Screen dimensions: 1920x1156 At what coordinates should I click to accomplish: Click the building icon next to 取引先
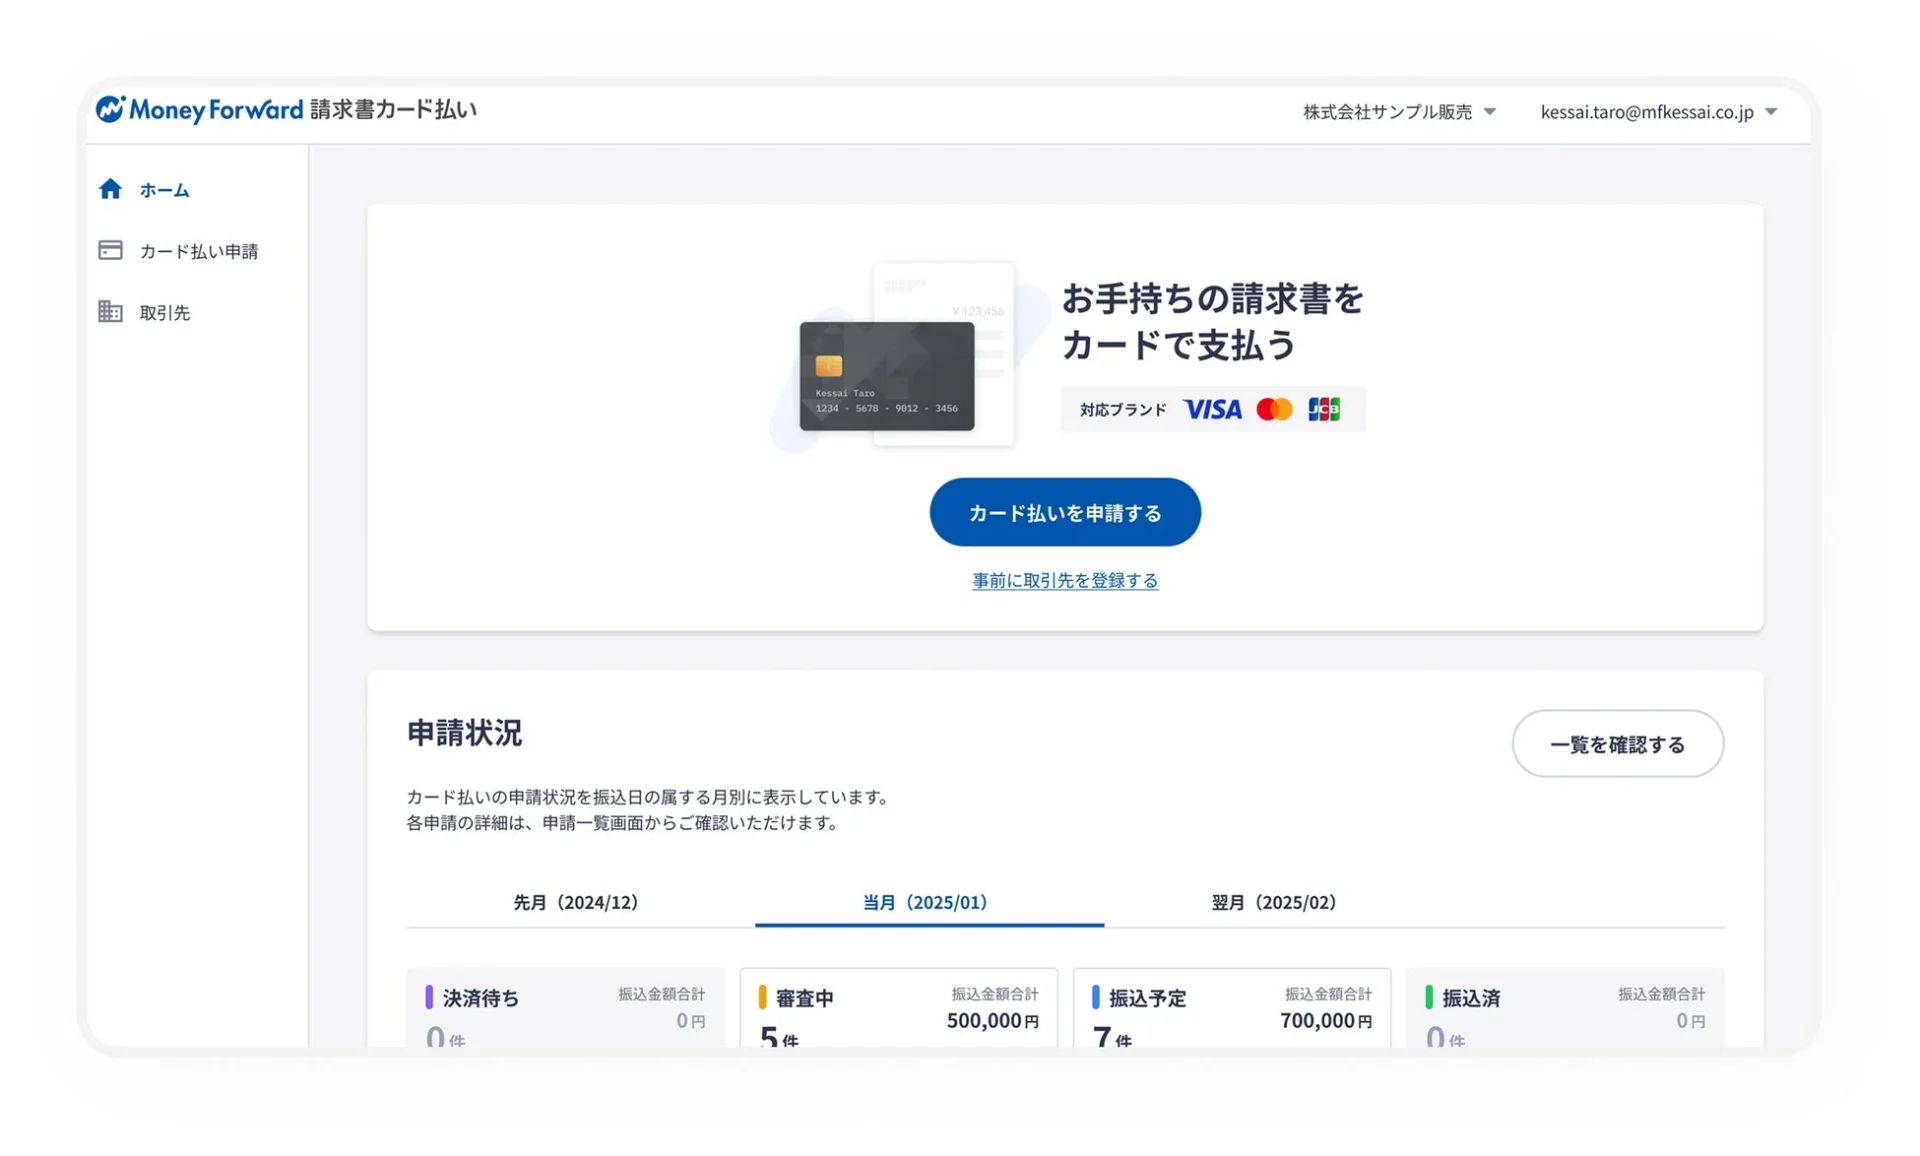110,311
